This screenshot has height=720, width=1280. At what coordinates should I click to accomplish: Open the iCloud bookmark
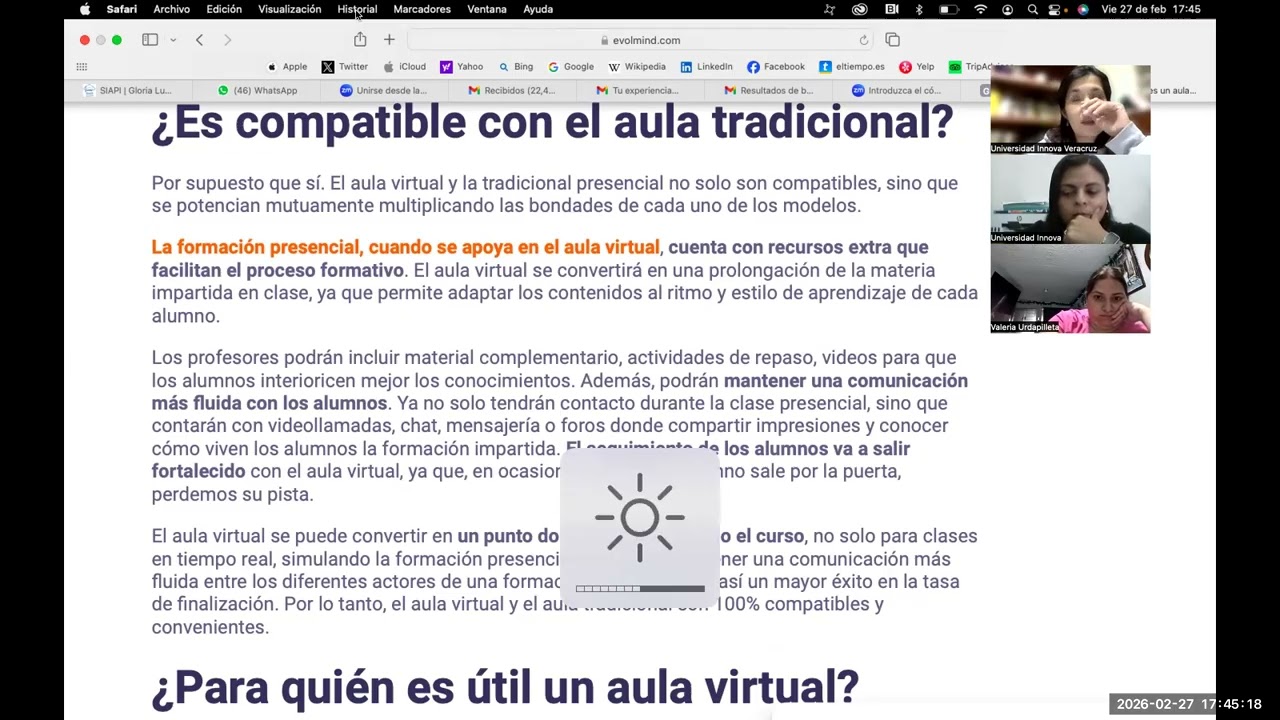[404, 67]
